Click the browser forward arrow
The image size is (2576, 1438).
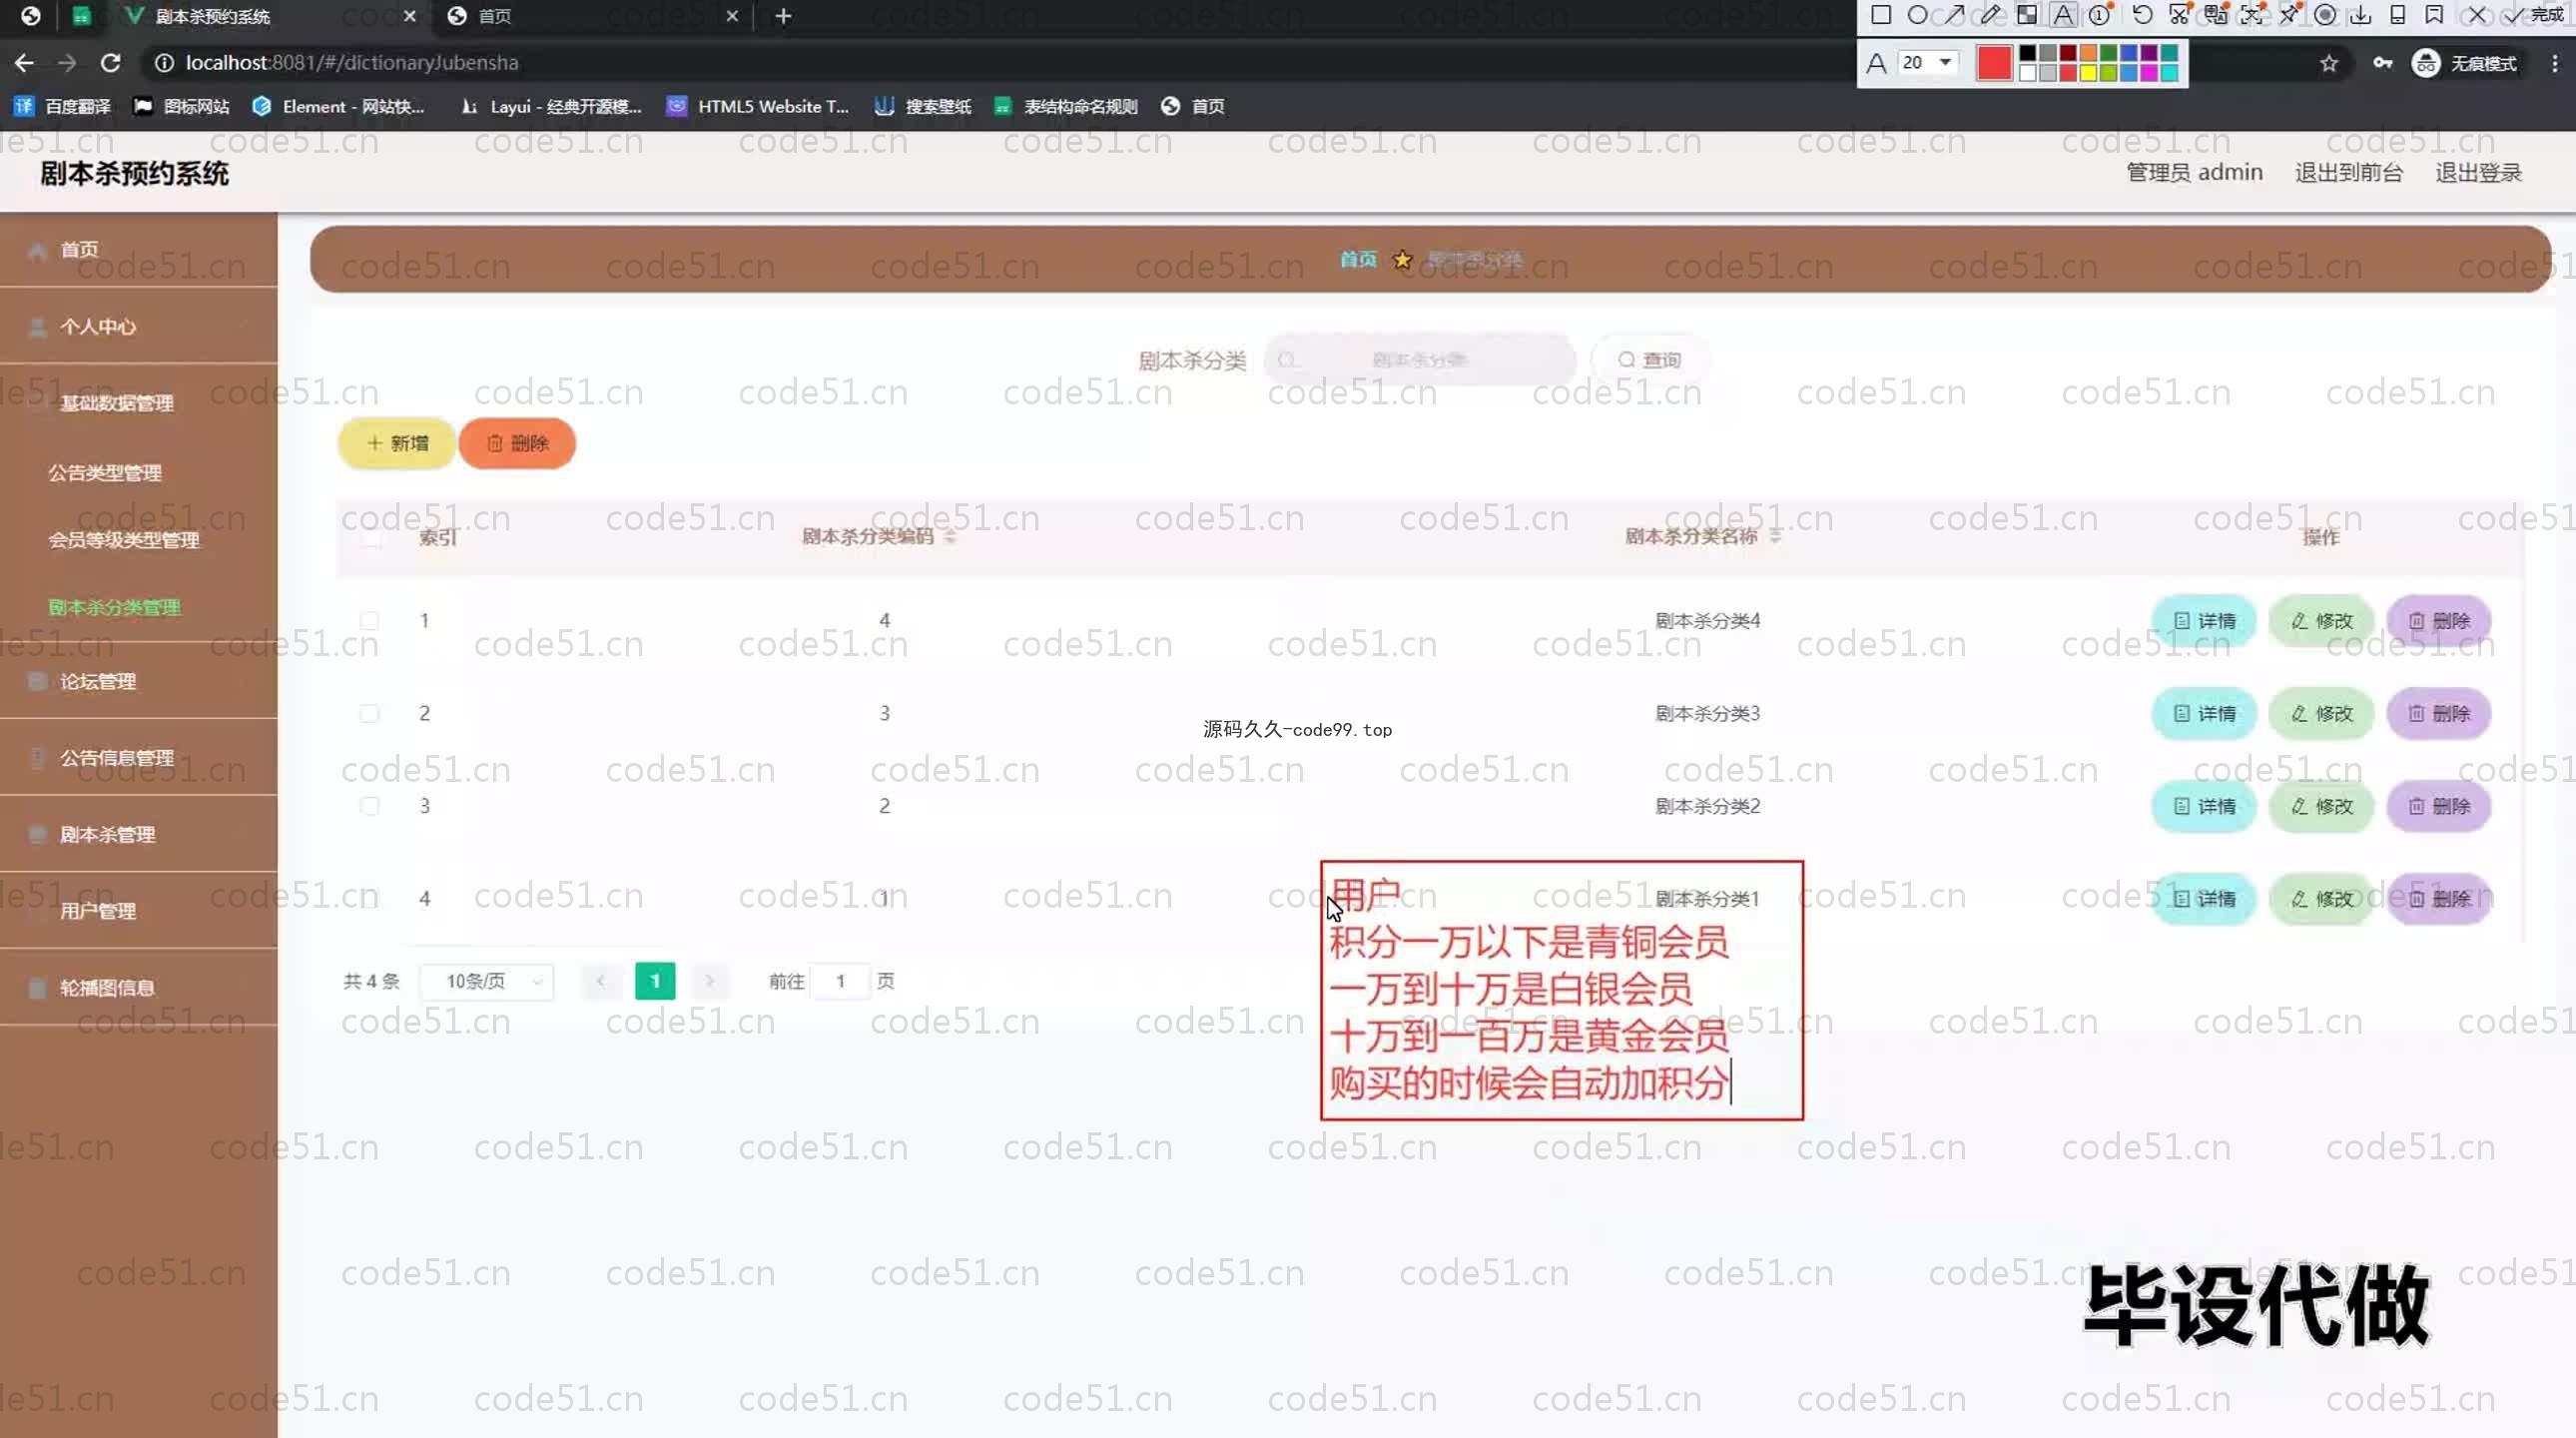point(67,63)
